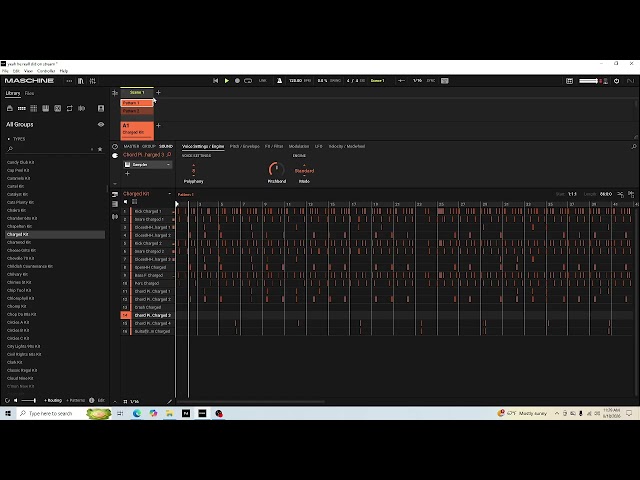Add a plug-in slot below Sampler
The image size is (640, 480).
(x=127, y=174)
